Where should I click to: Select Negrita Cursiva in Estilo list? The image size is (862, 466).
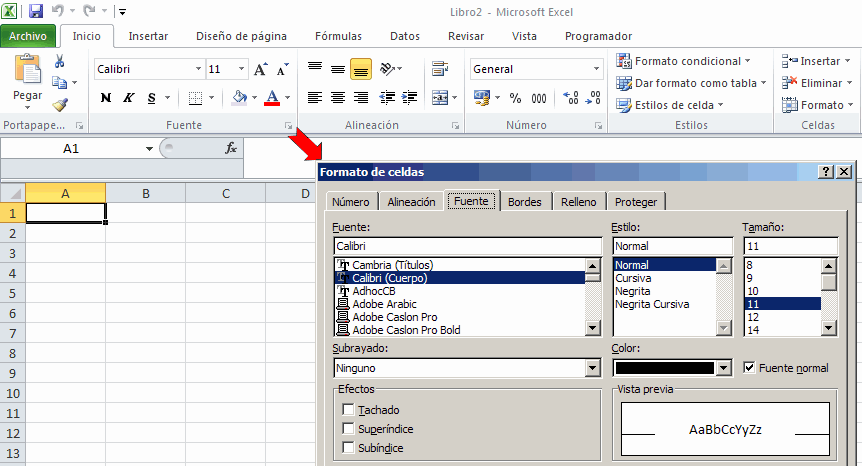[x=652, y=304]
